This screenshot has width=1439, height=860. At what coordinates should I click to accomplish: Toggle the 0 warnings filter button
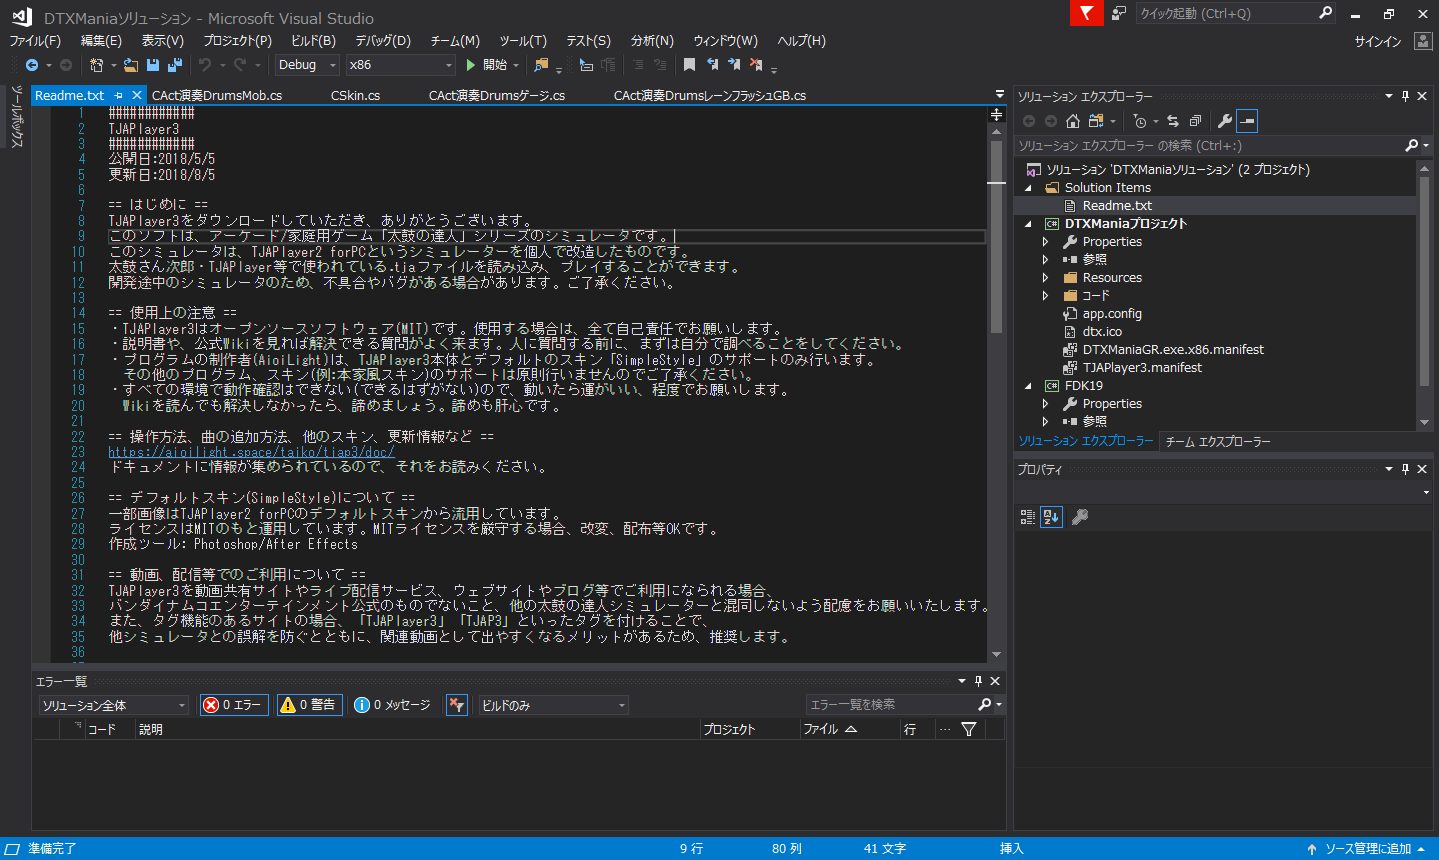click(x=310, y=705)
